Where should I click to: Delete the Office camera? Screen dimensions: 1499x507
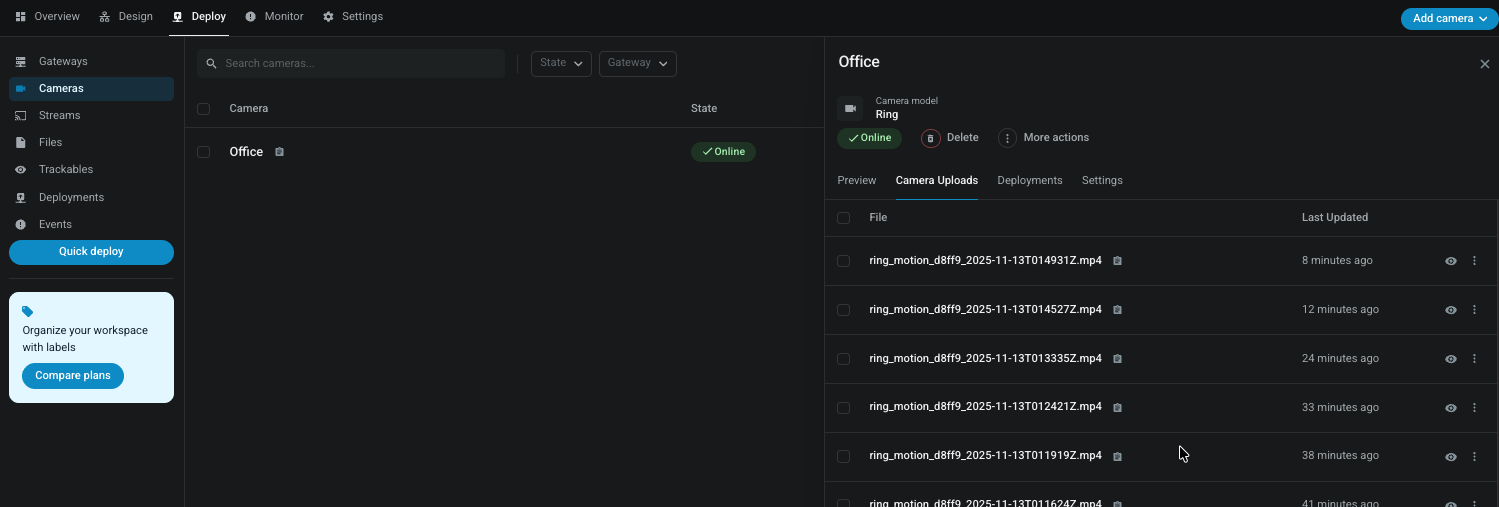click(x=950, y=138)
